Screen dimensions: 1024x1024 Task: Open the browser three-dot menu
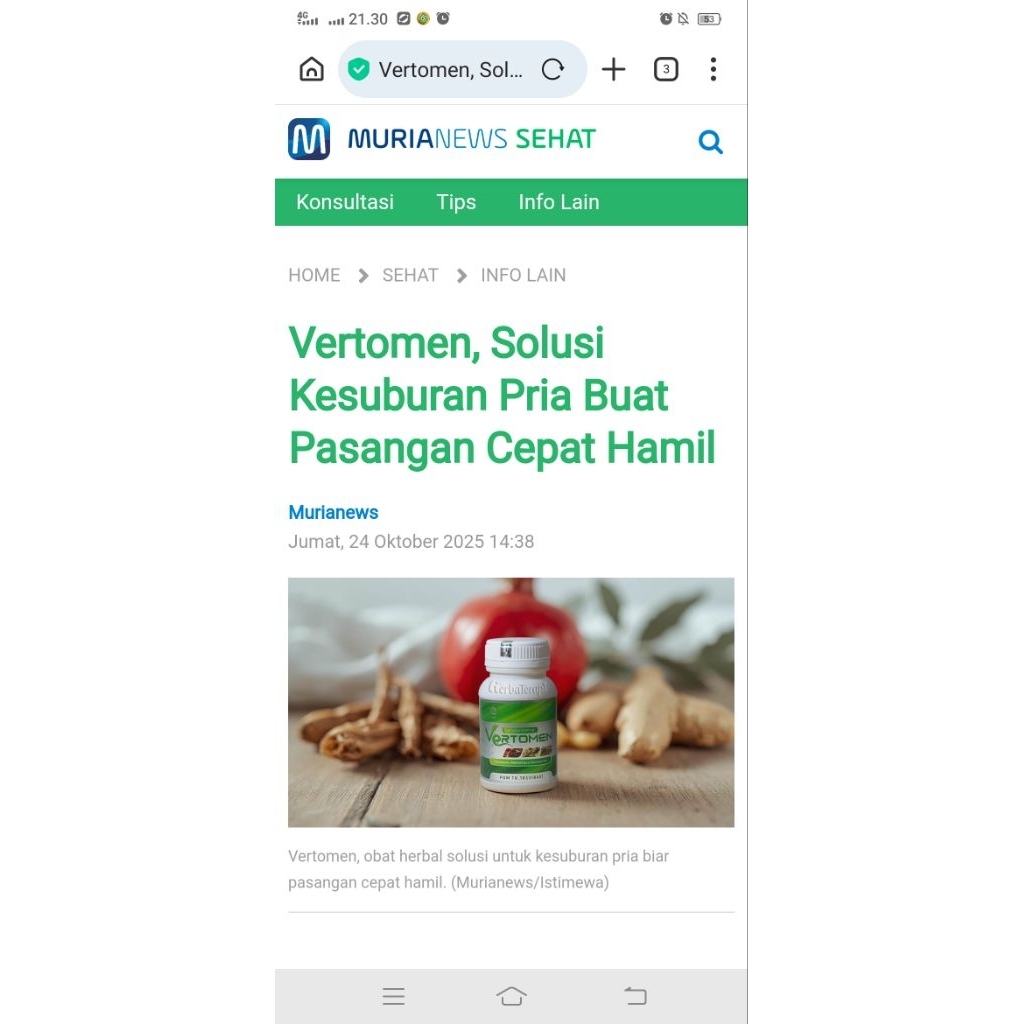[713, 69]
